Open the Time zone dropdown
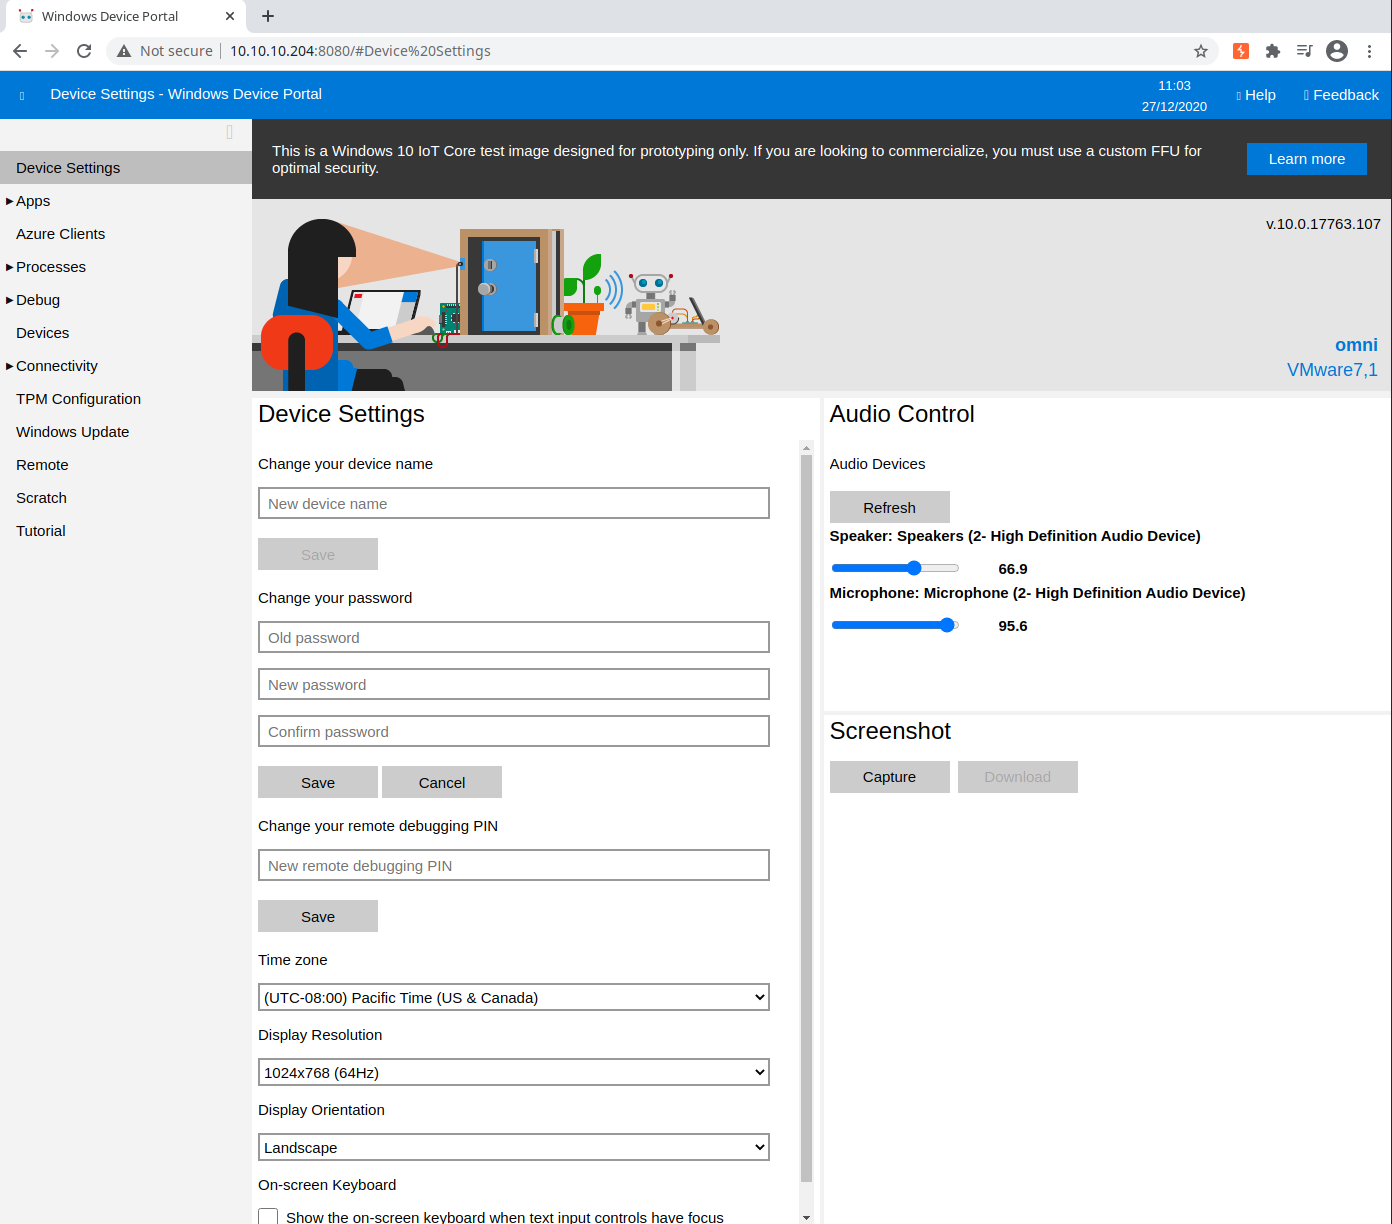 513,997
